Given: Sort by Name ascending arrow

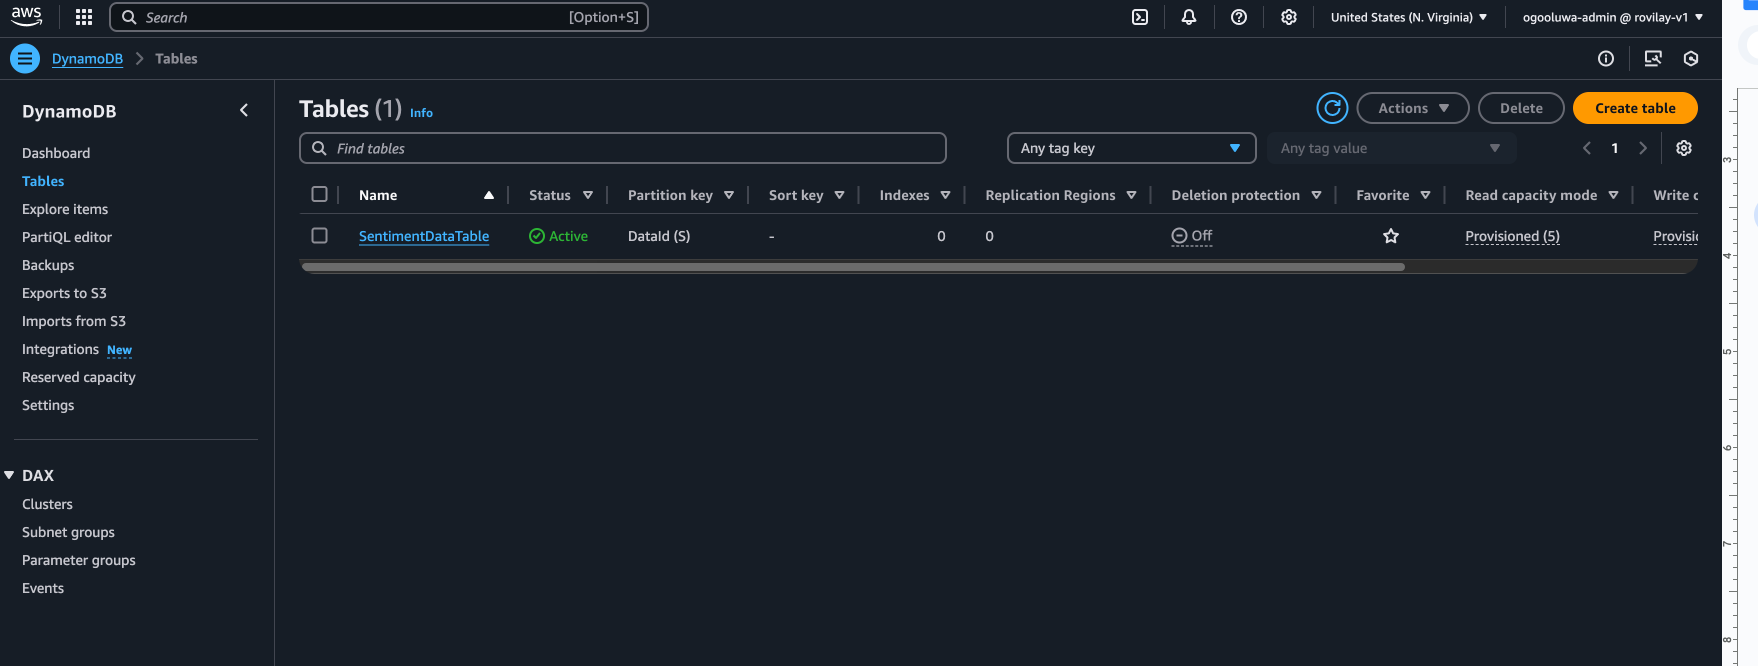Looking at the screenshot, I should tap(489, 195).
